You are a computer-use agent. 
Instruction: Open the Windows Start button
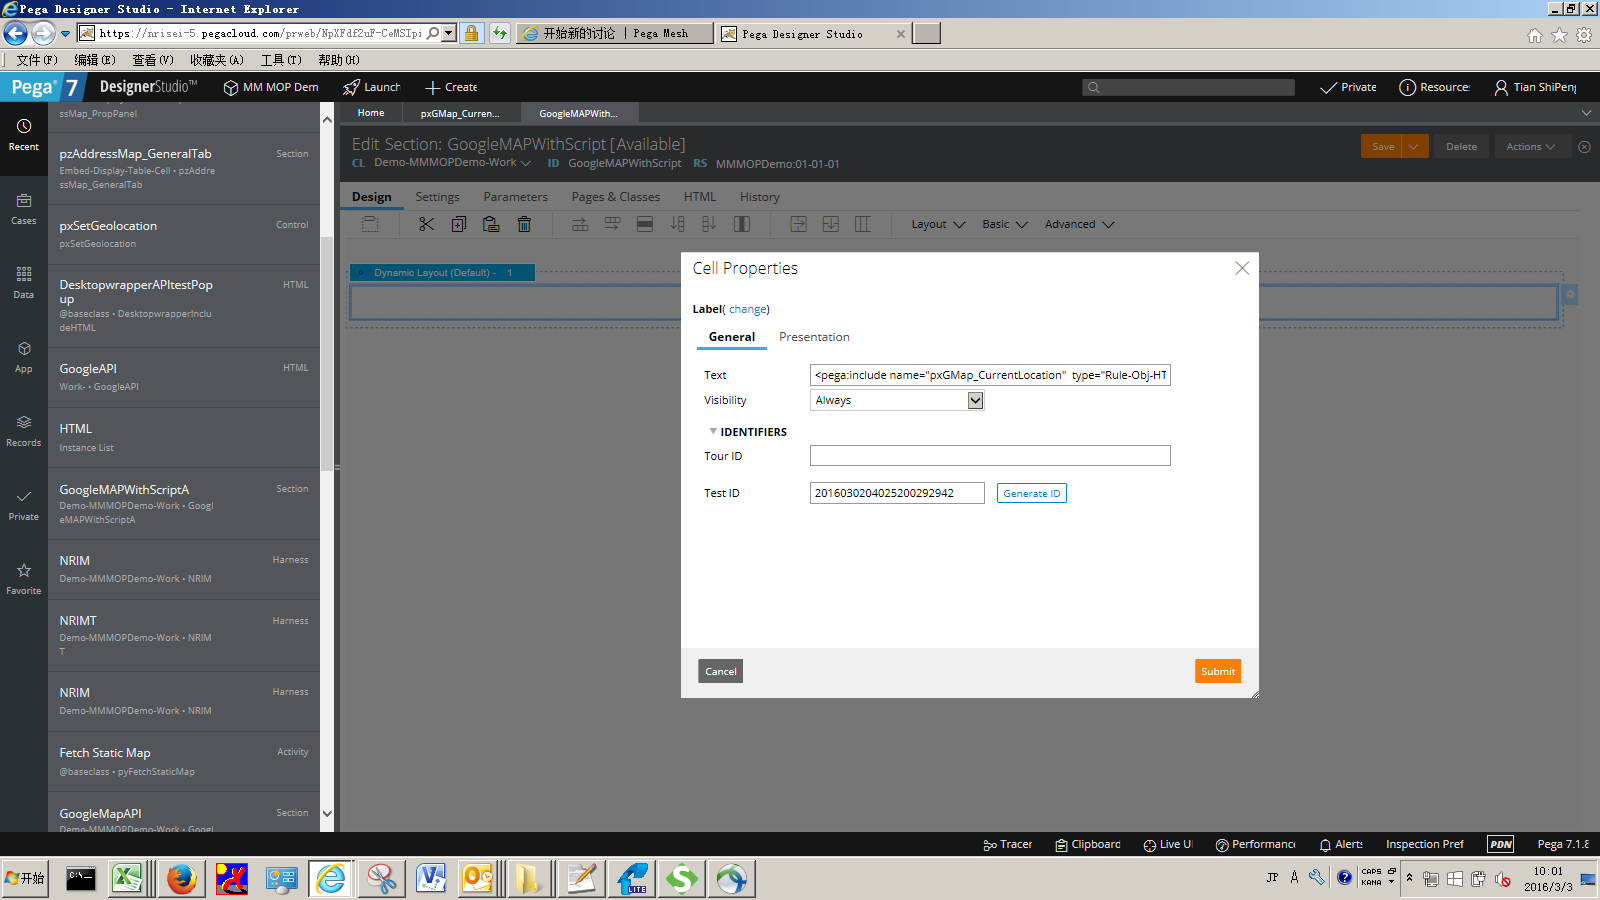pyautogui.click(x=25, y=879)
